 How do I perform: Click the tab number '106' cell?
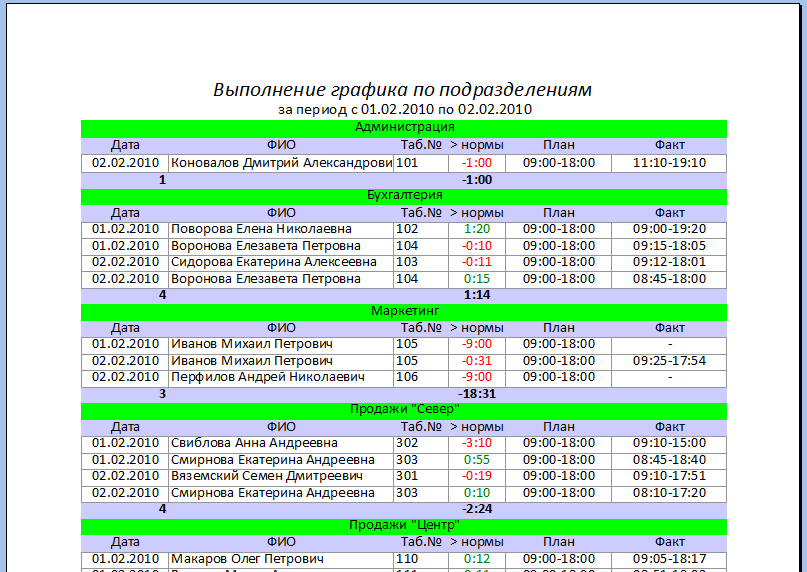coord(421,378)
